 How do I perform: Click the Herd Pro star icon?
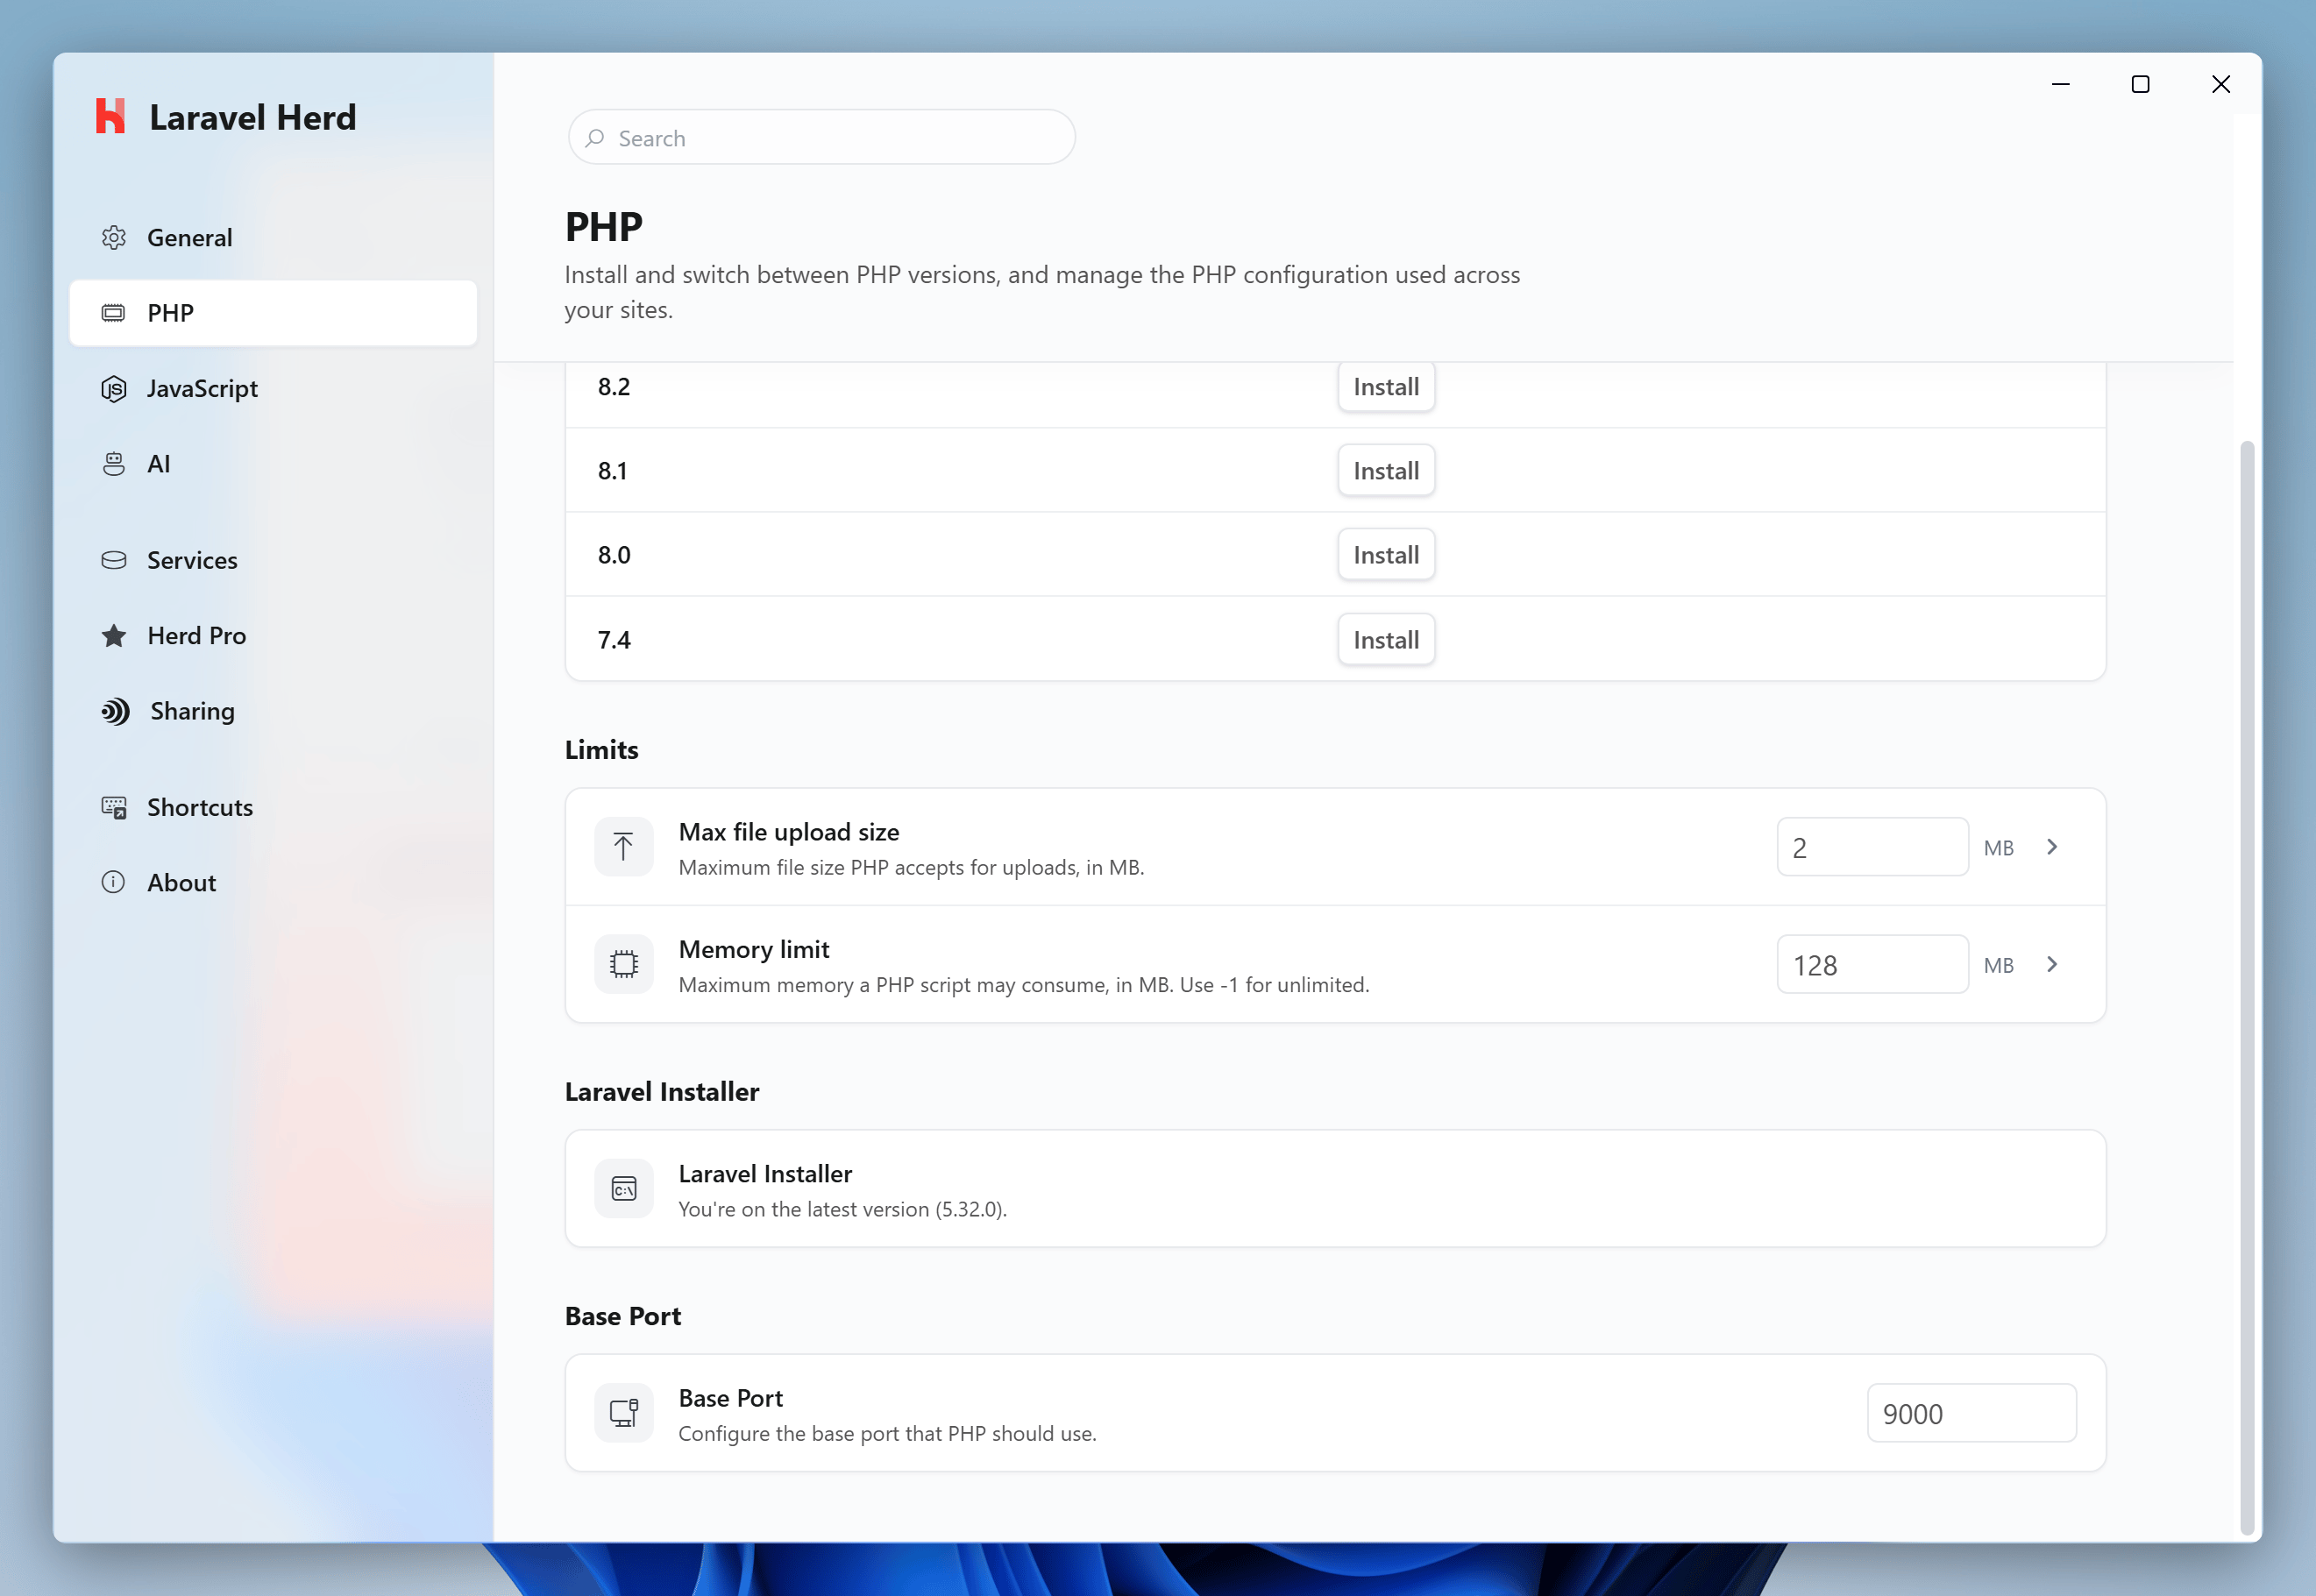pos(114,636)
